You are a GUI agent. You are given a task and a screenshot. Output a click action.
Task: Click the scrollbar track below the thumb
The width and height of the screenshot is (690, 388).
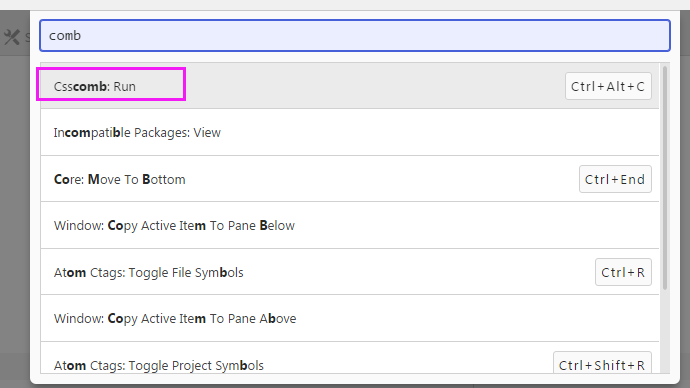pos(665,332)
